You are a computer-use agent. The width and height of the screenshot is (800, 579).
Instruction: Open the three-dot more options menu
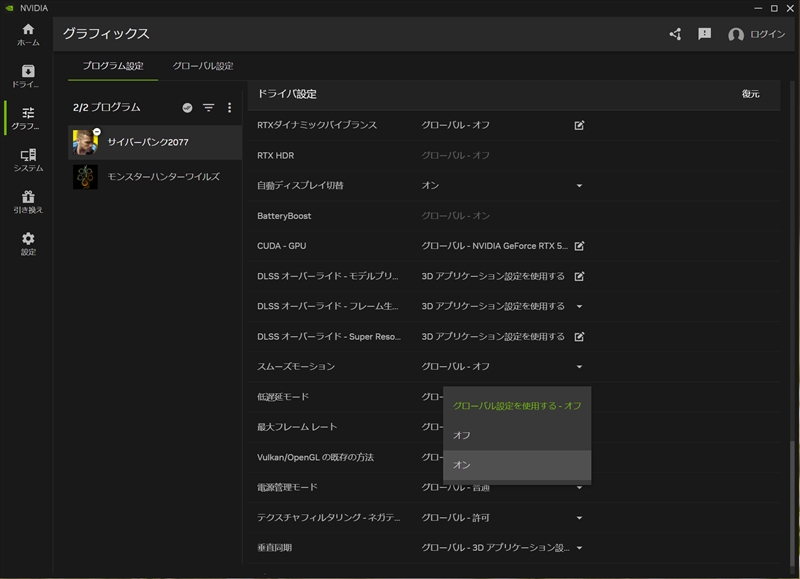click(230, 108)
